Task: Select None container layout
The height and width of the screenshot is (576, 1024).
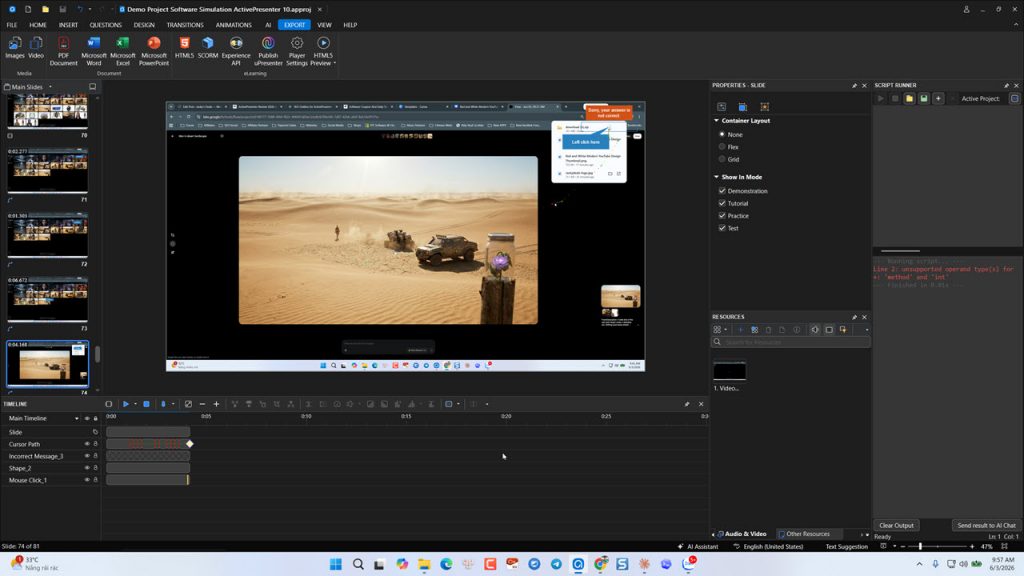Action: (x=722, y=134)
